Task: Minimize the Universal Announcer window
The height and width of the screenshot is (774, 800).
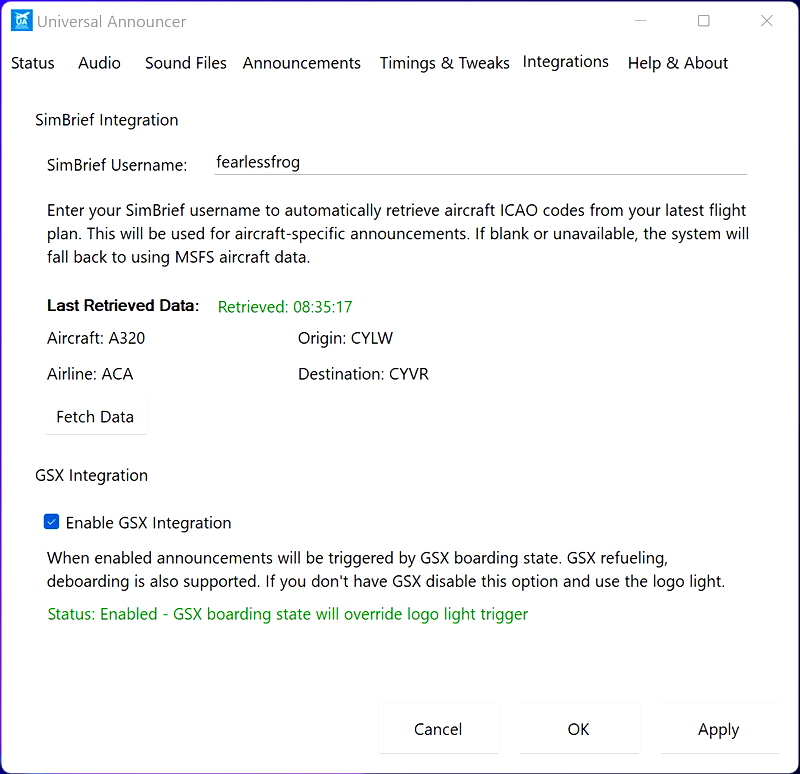Action: (x=639, y=20)
